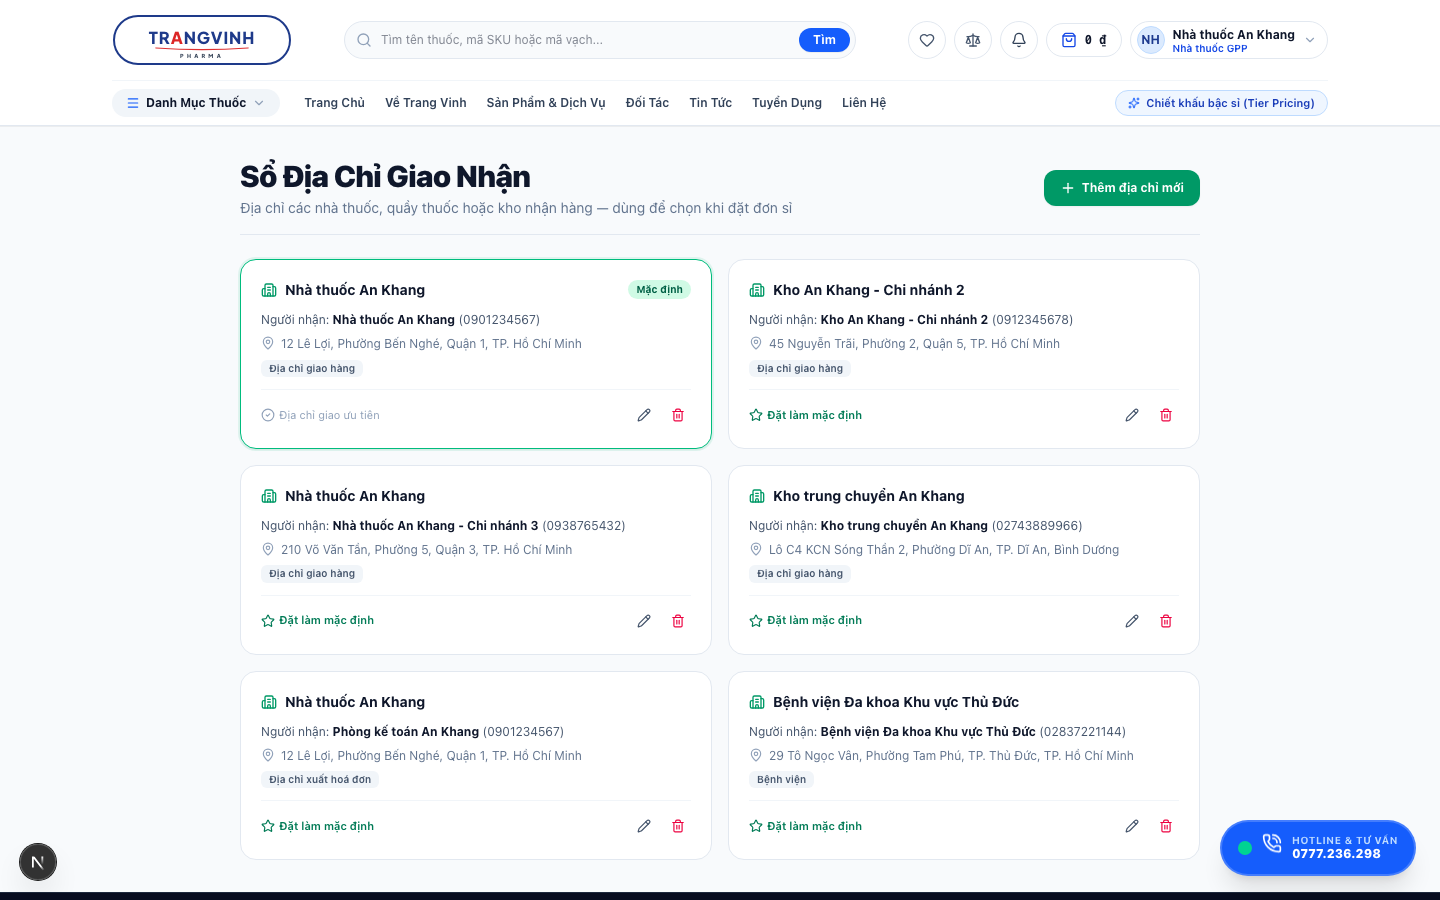Delete Kho trung chuyển An Khang address

coord(1166,621)
